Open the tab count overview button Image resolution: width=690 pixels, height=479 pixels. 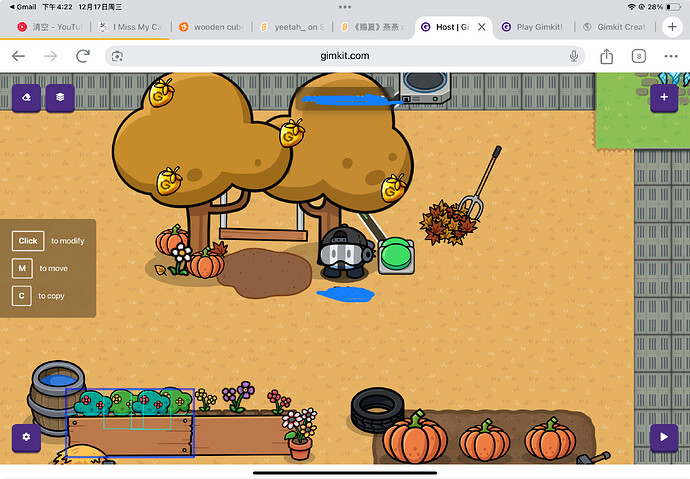coord(638,56)
